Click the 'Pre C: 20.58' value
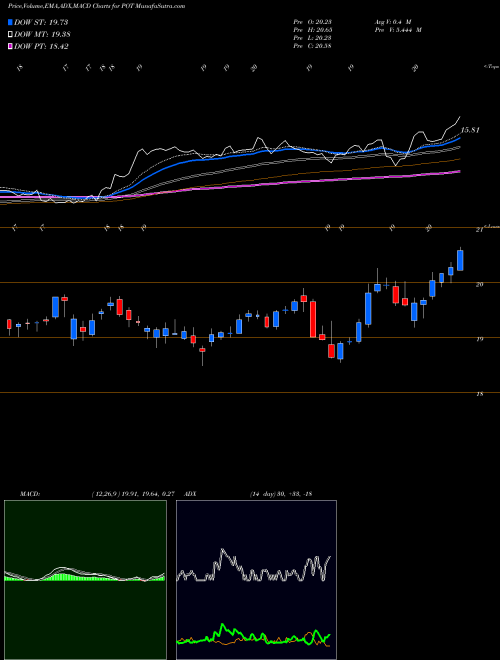Viewport: 500px width, 660px height. tap(312, 45)
